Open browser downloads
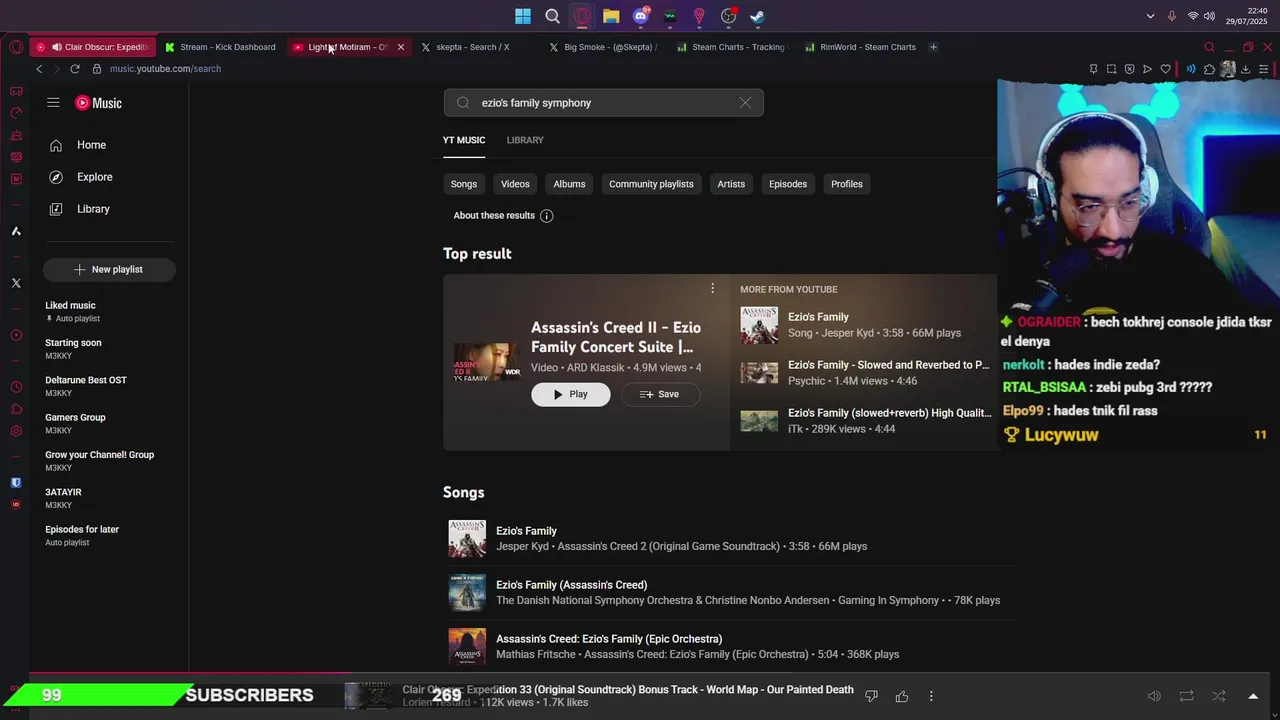 point(1245,69)
